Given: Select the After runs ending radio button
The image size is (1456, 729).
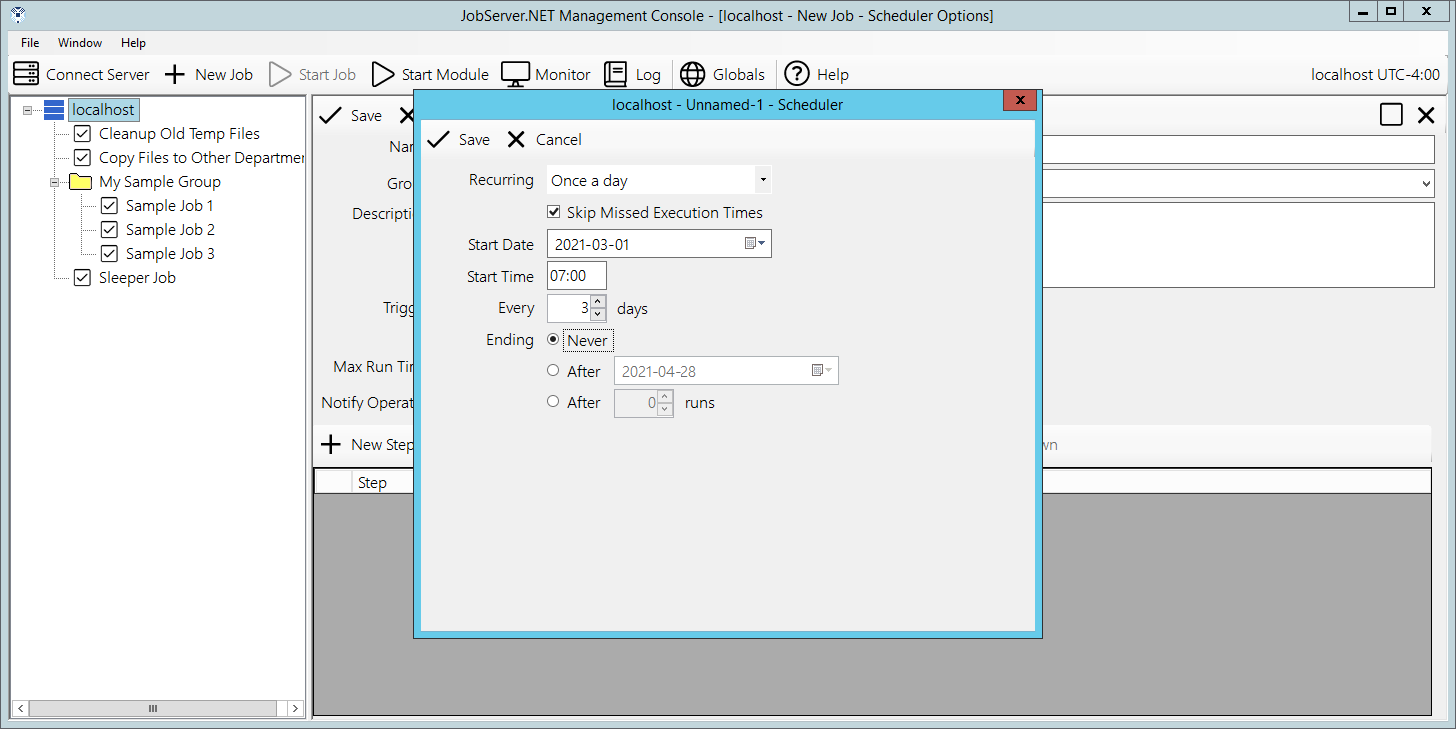Looking at the screenshot, I should point(553,402).
